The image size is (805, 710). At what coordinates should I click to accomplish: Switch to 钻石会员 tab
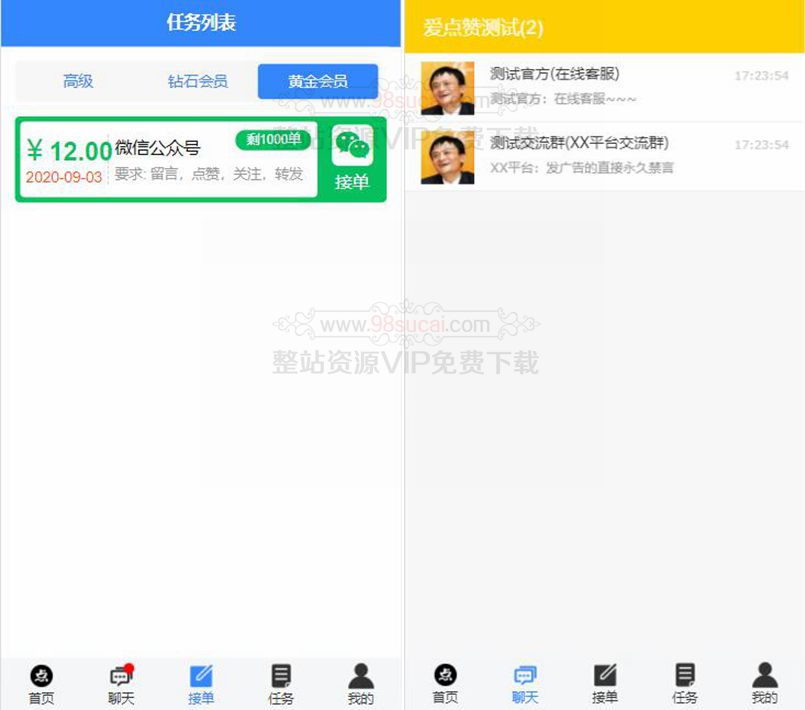pos(198,81)
